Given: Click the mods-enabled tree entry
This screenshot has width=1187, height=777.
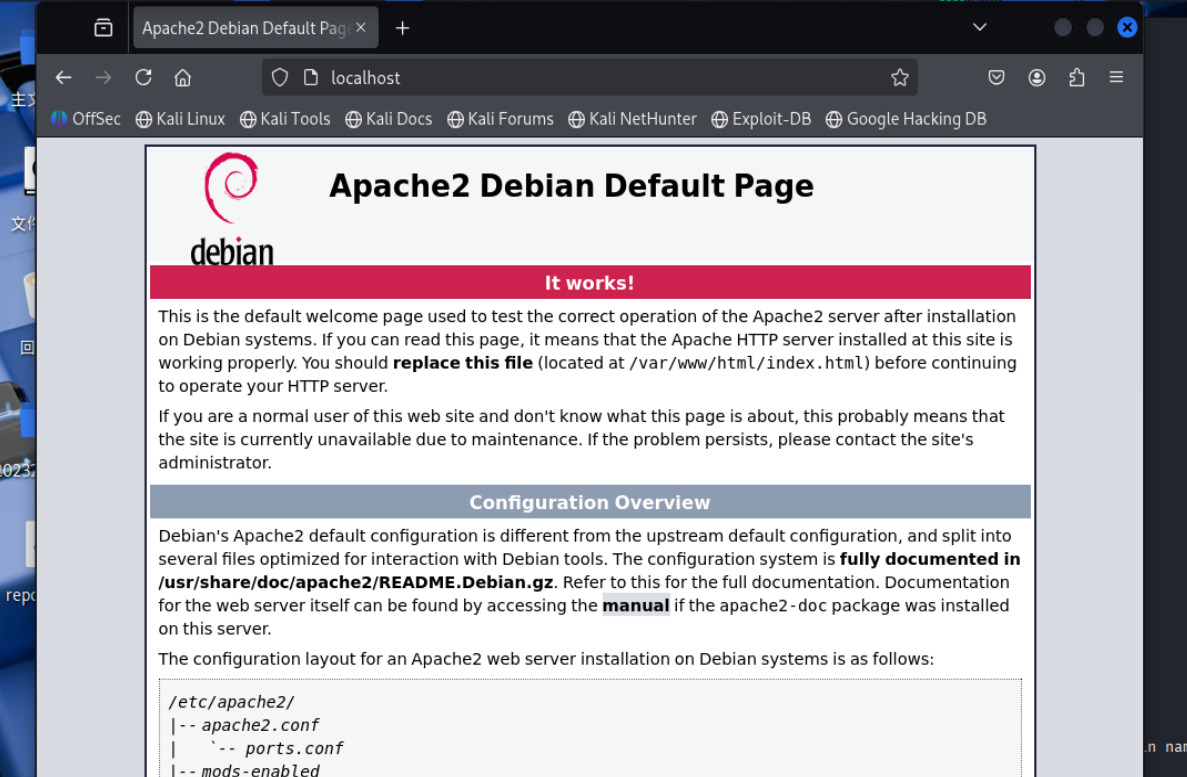Looking at the screenshot, I should point(260,770).
